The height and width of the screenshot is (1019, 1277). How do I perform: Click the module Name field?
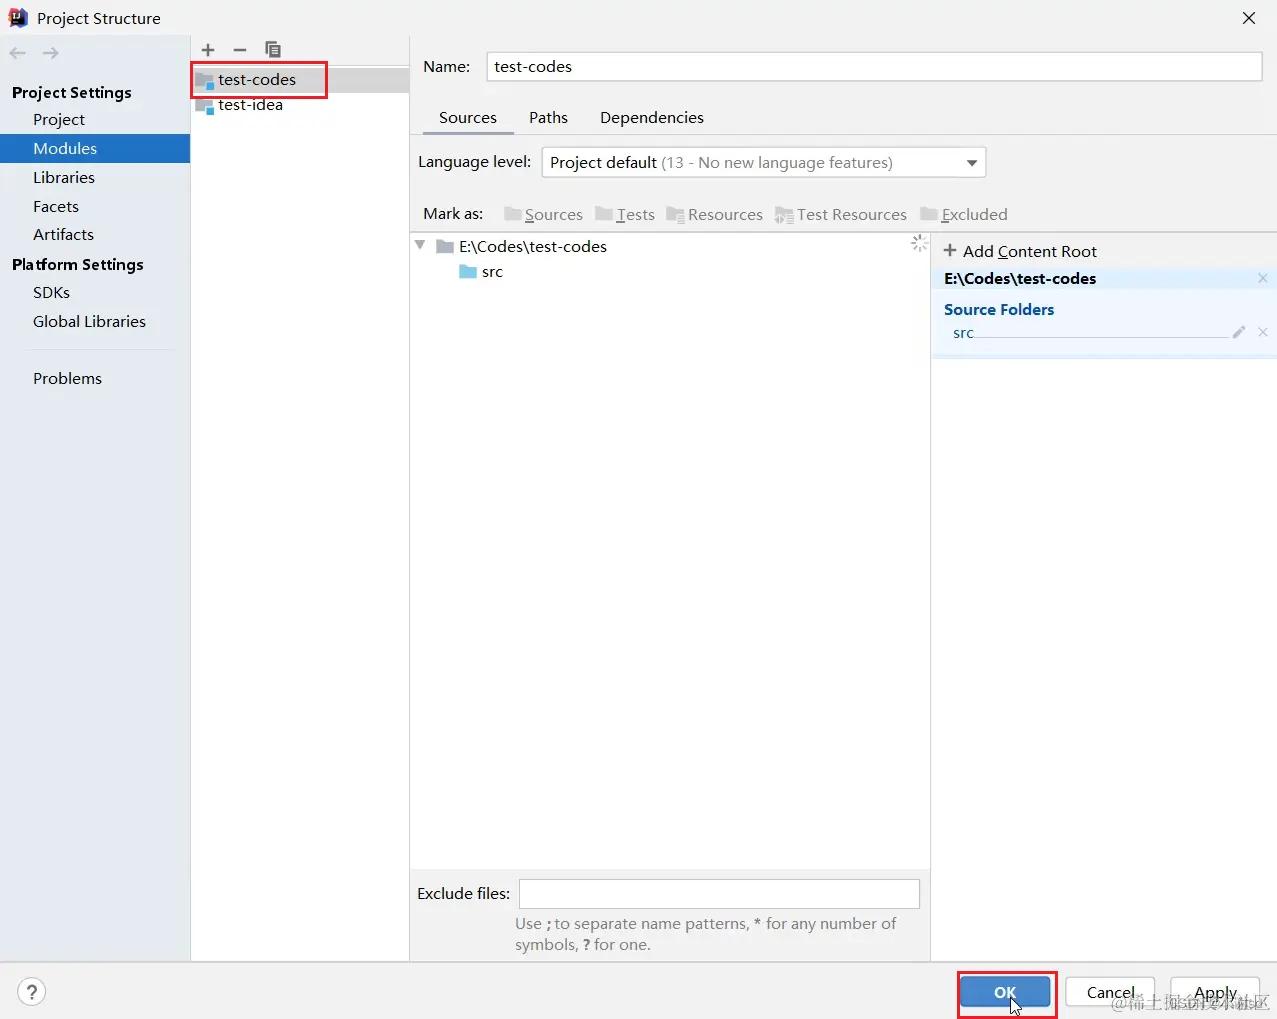tap(874, 67)
